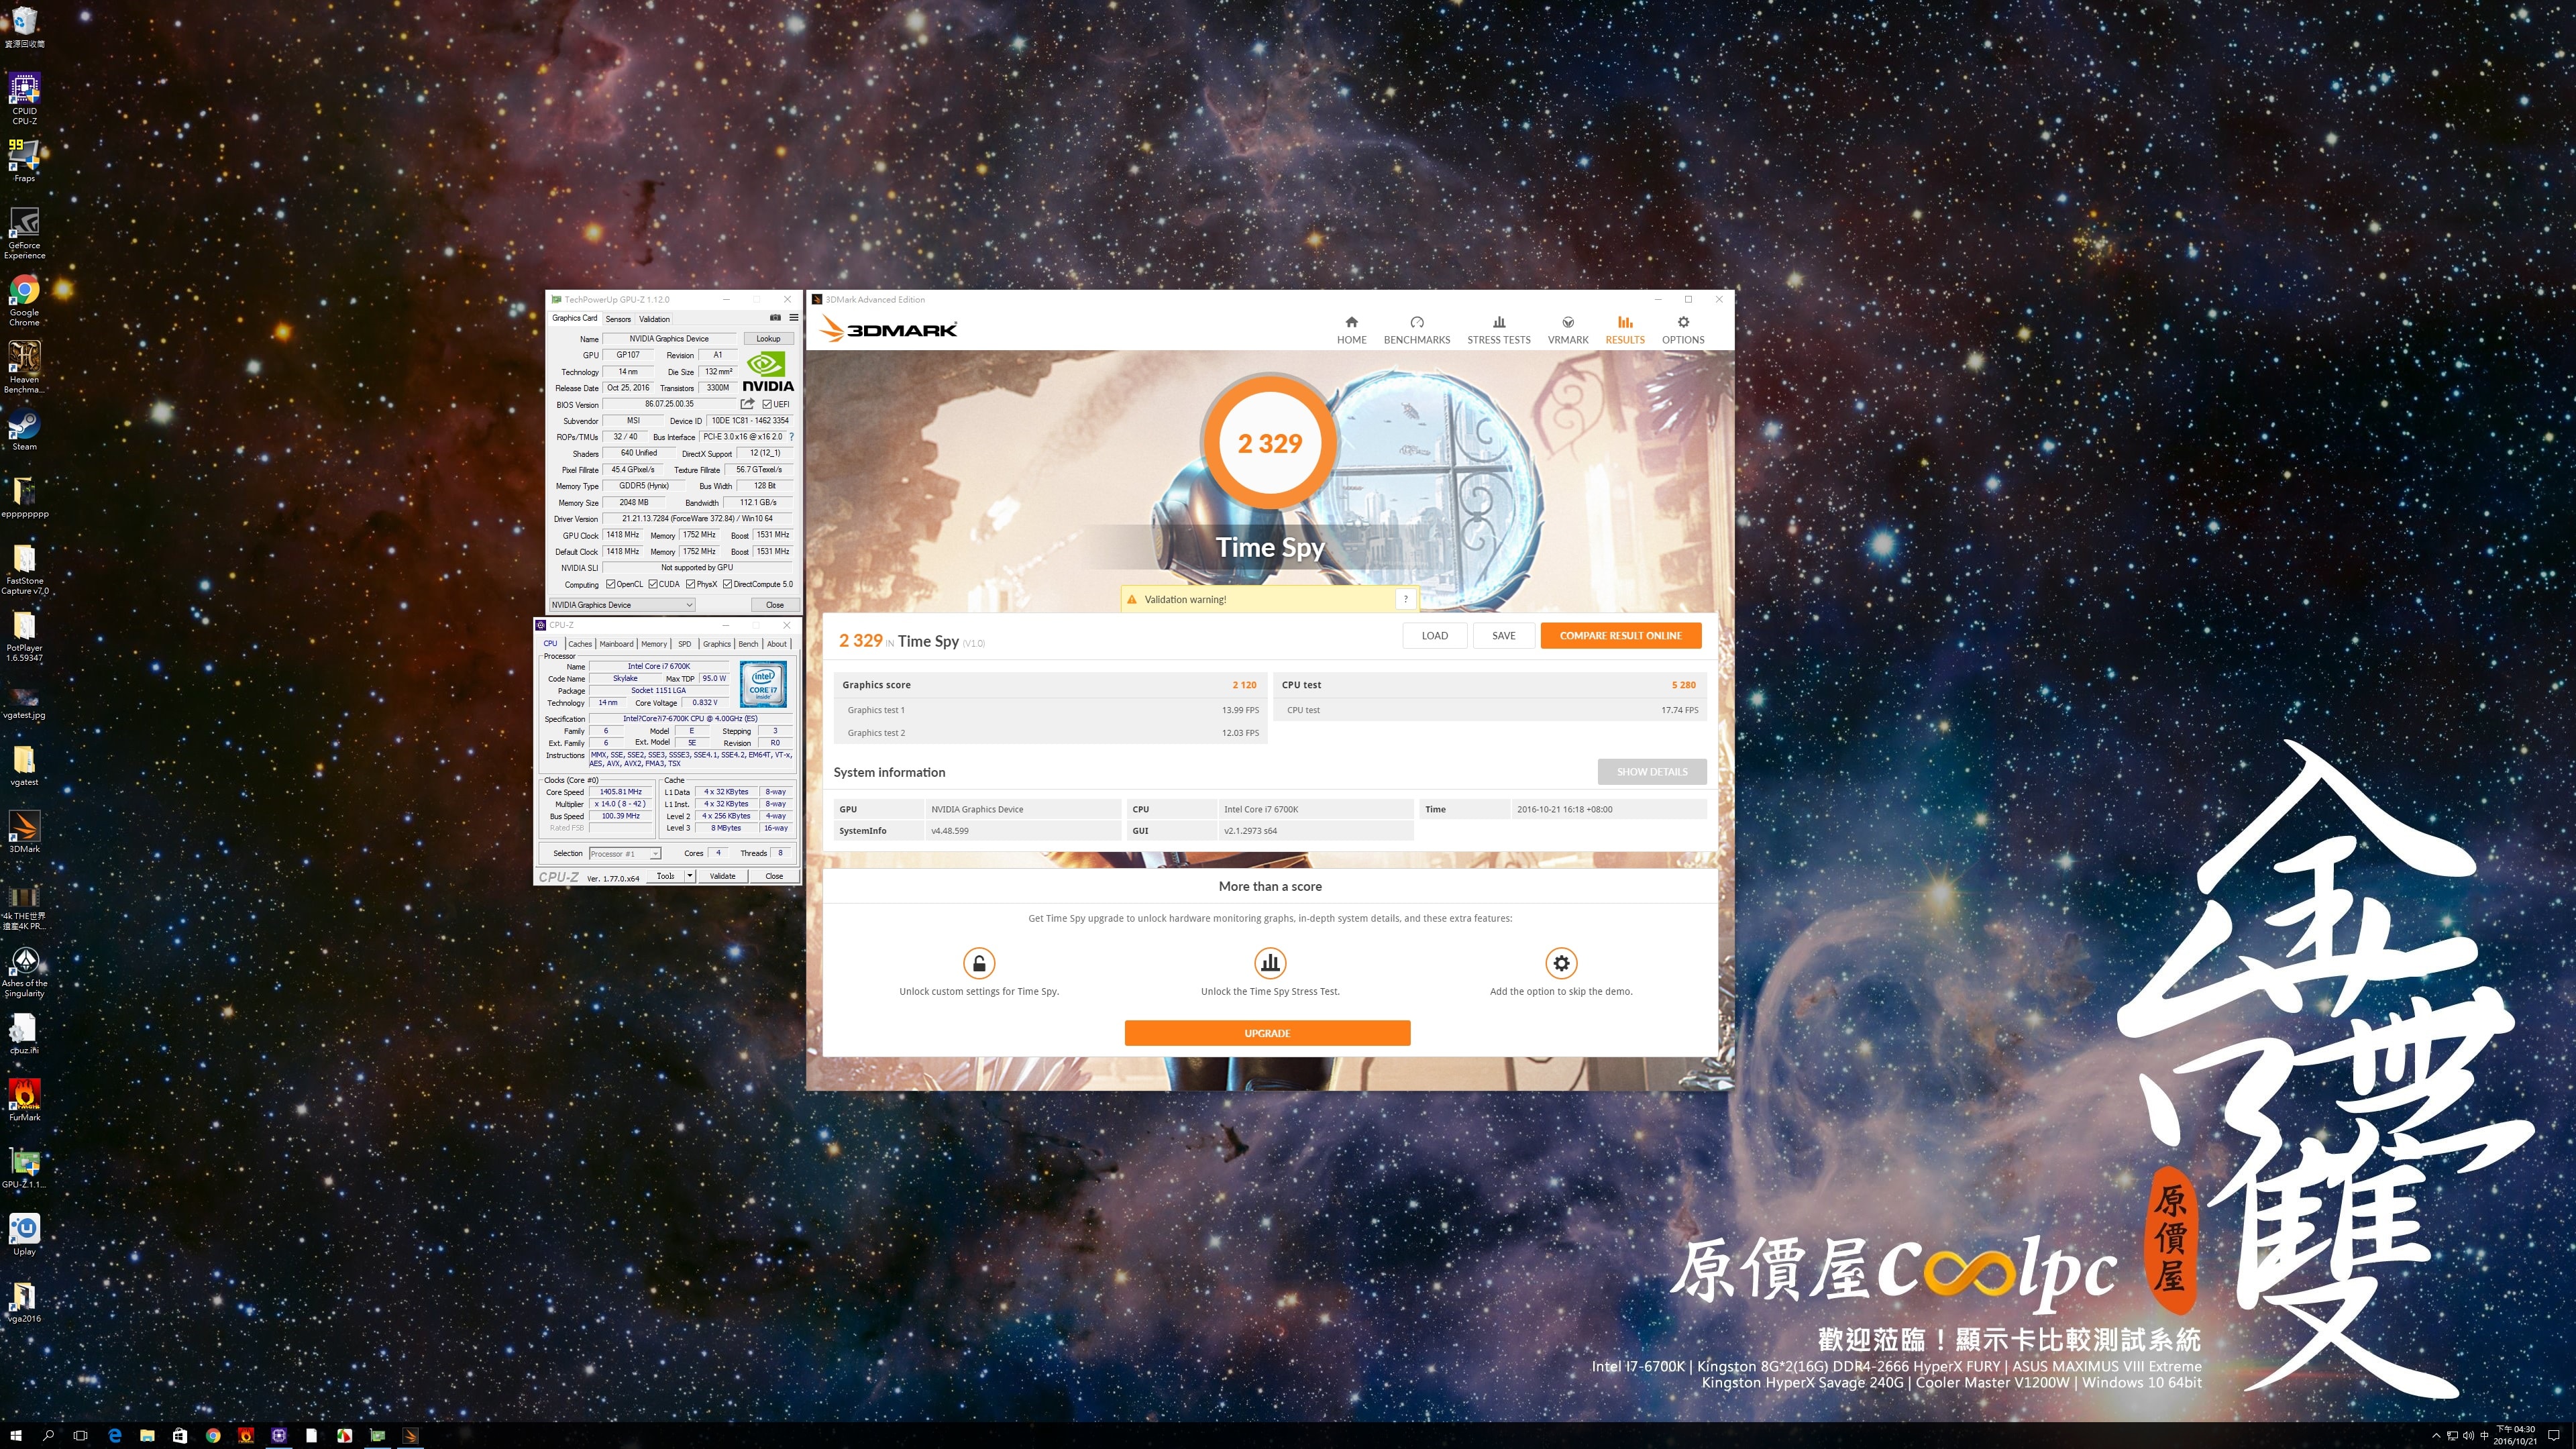Click taskbar clock showing 04:30
Viewport: 2576px width, 1449px height.
click(2515, 1435)
